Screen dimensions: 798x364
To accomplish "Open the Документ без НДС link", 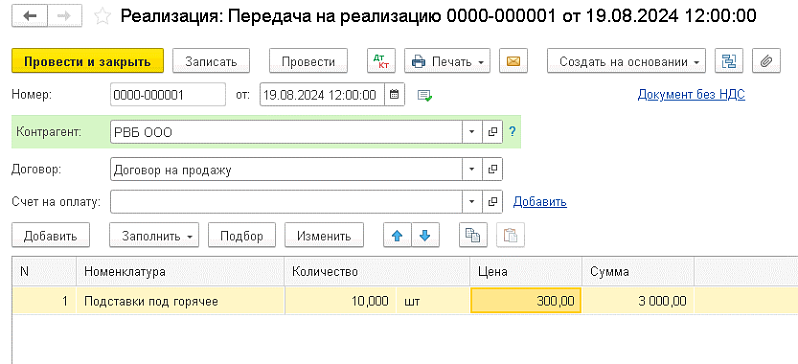I will 691,95.
